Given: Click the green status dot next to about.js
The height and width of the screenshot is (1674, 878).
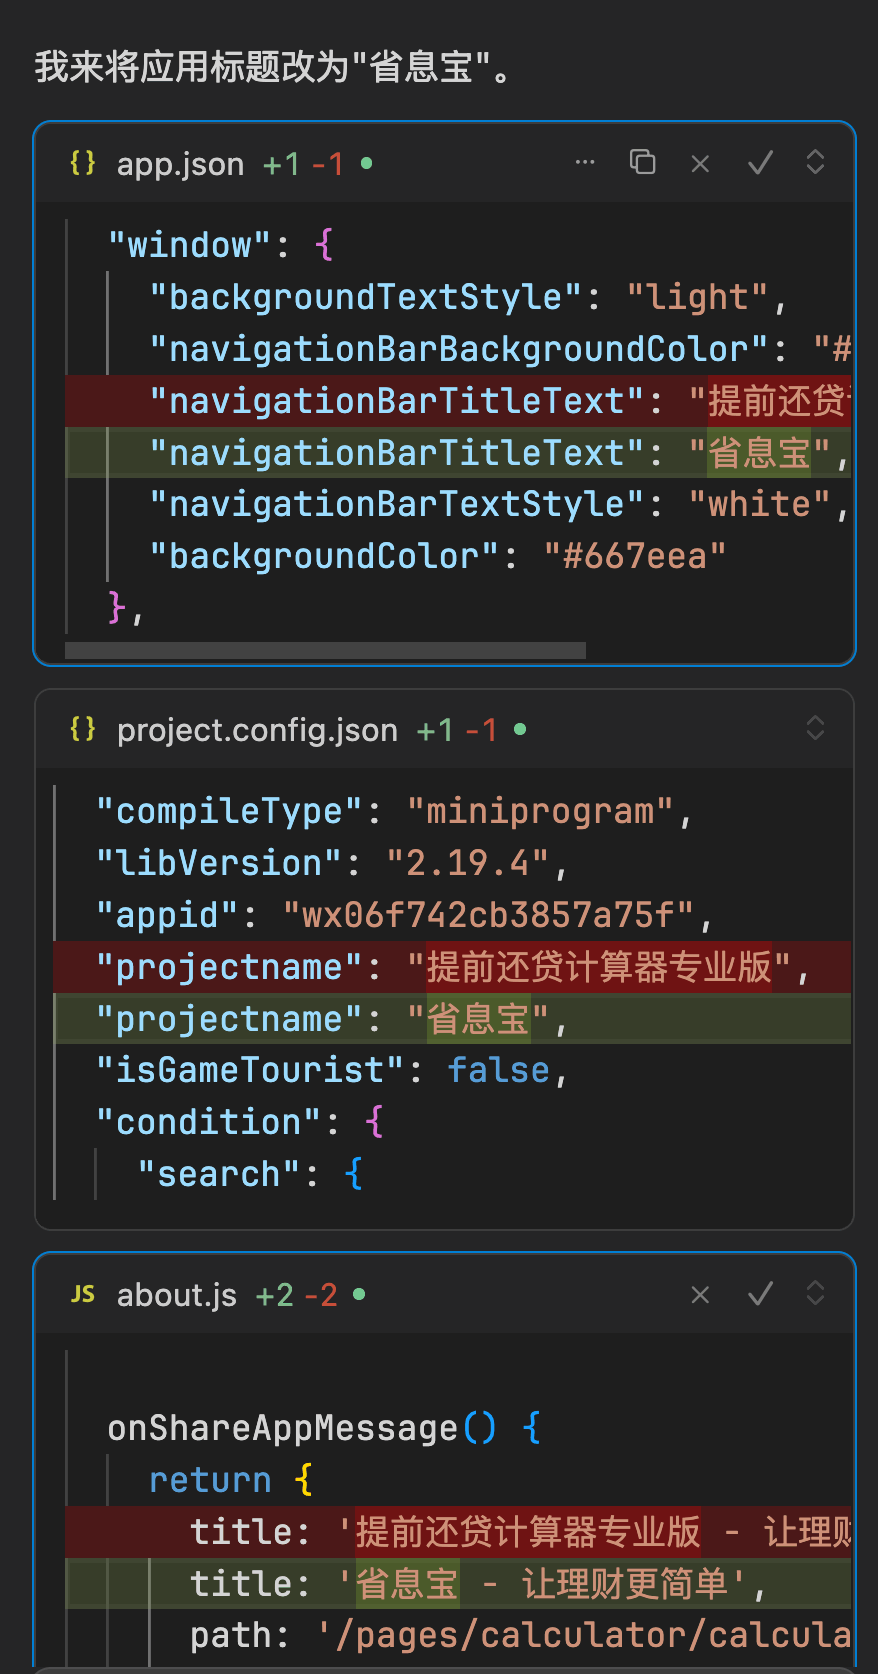Looking at the screenshot, I should click(359, 1294).
